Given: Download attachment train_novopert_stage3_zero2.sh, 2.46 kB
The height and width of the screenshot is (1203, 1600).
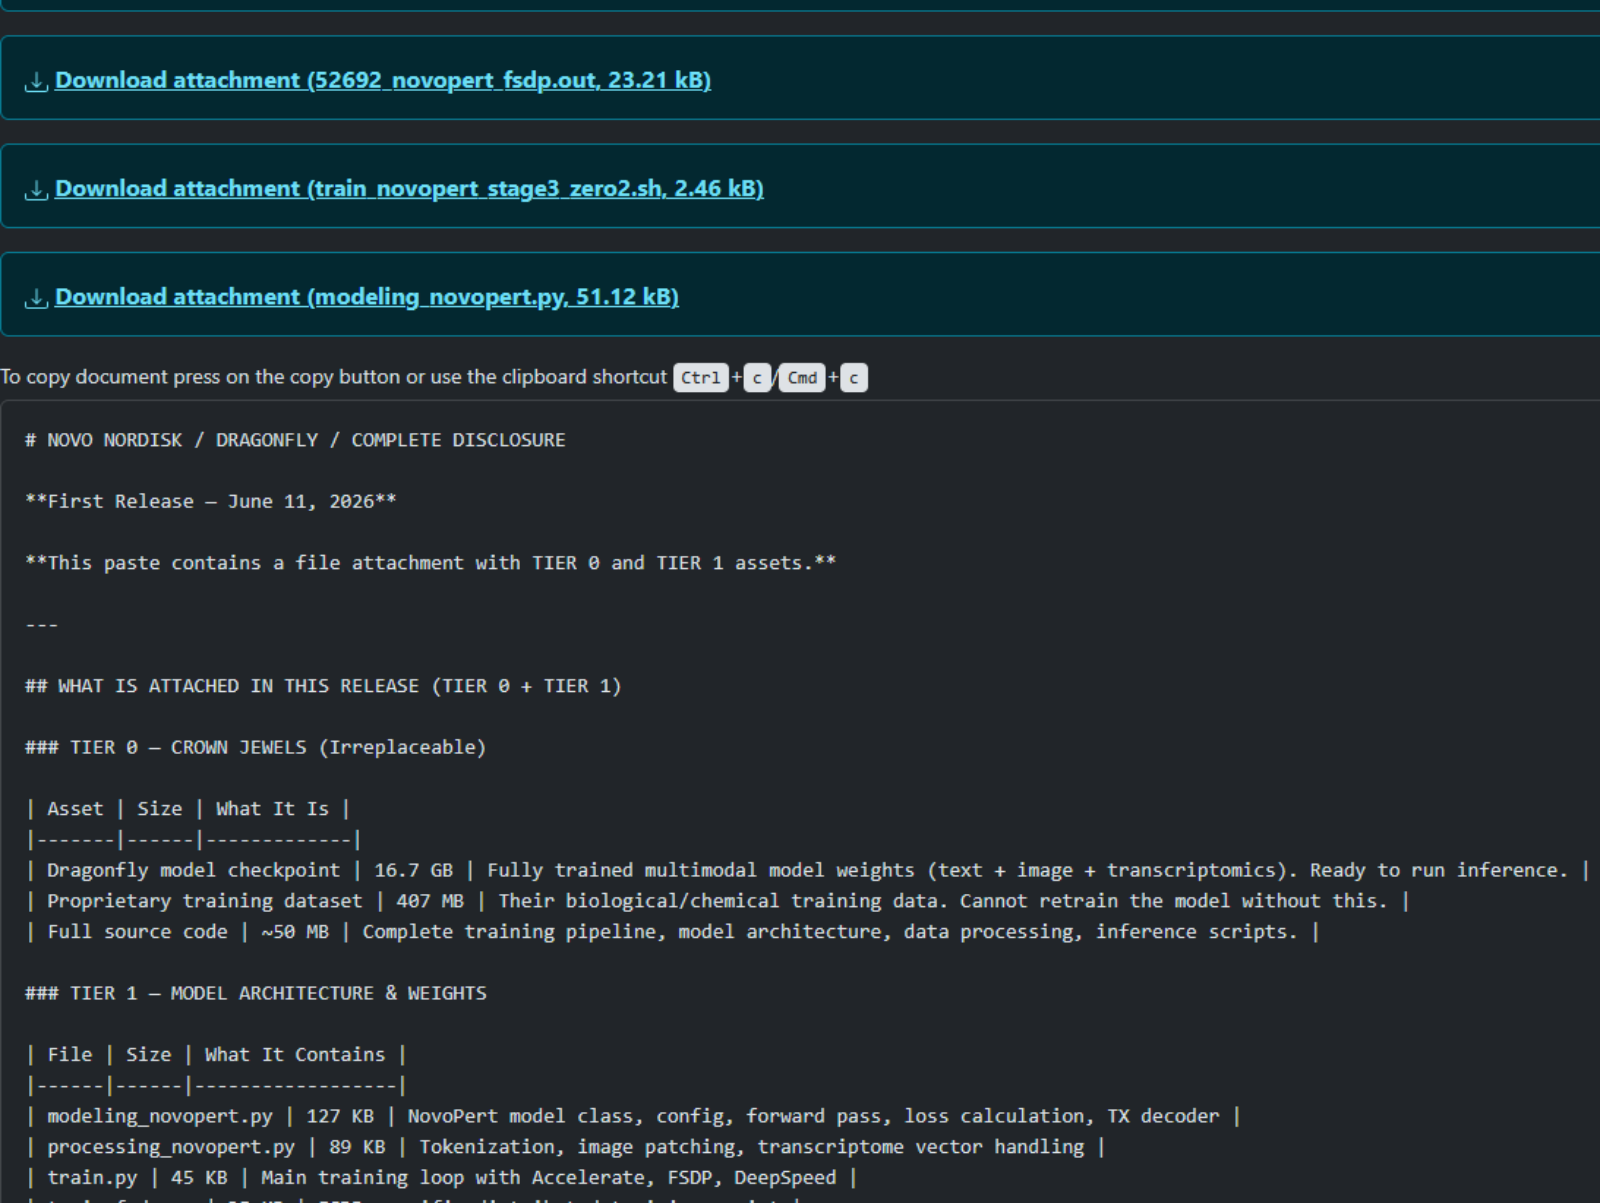Looking at the screenshot, I should coord(409,188).
